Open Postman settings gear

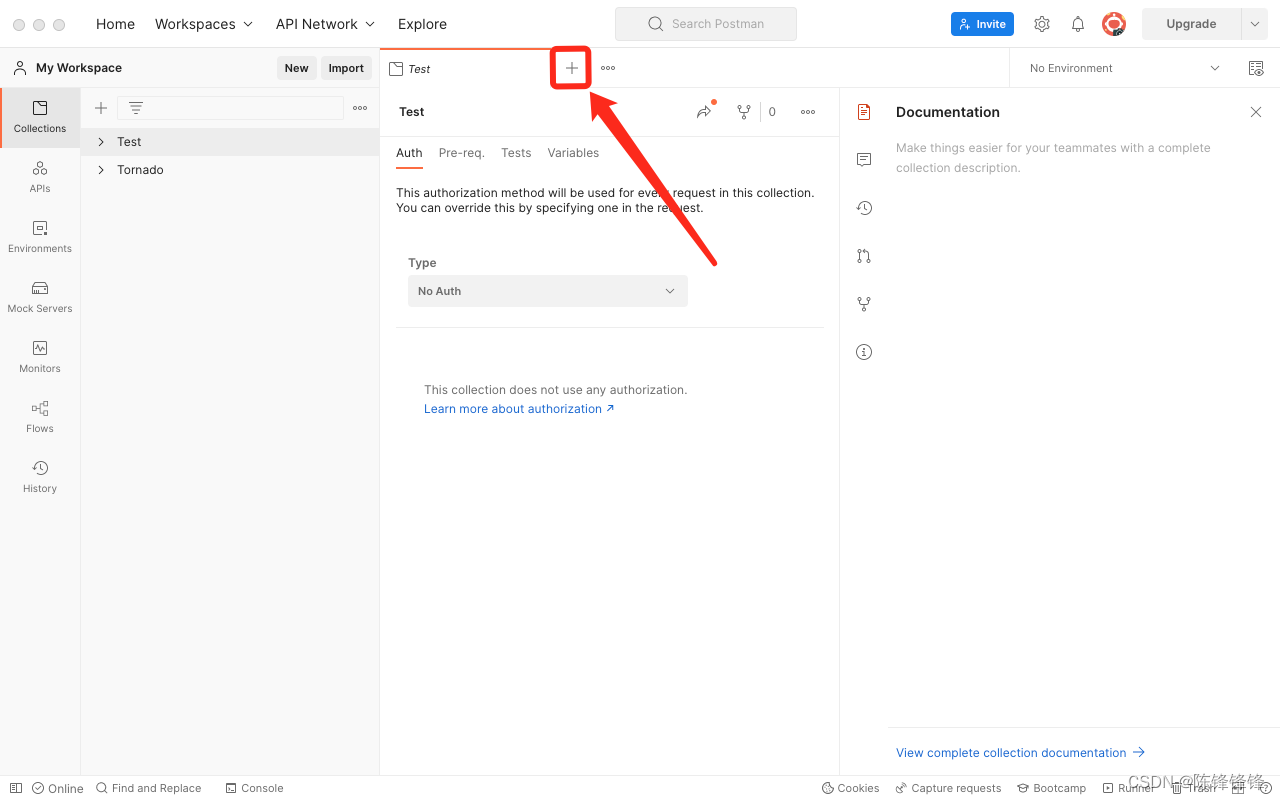(1042, 24)
